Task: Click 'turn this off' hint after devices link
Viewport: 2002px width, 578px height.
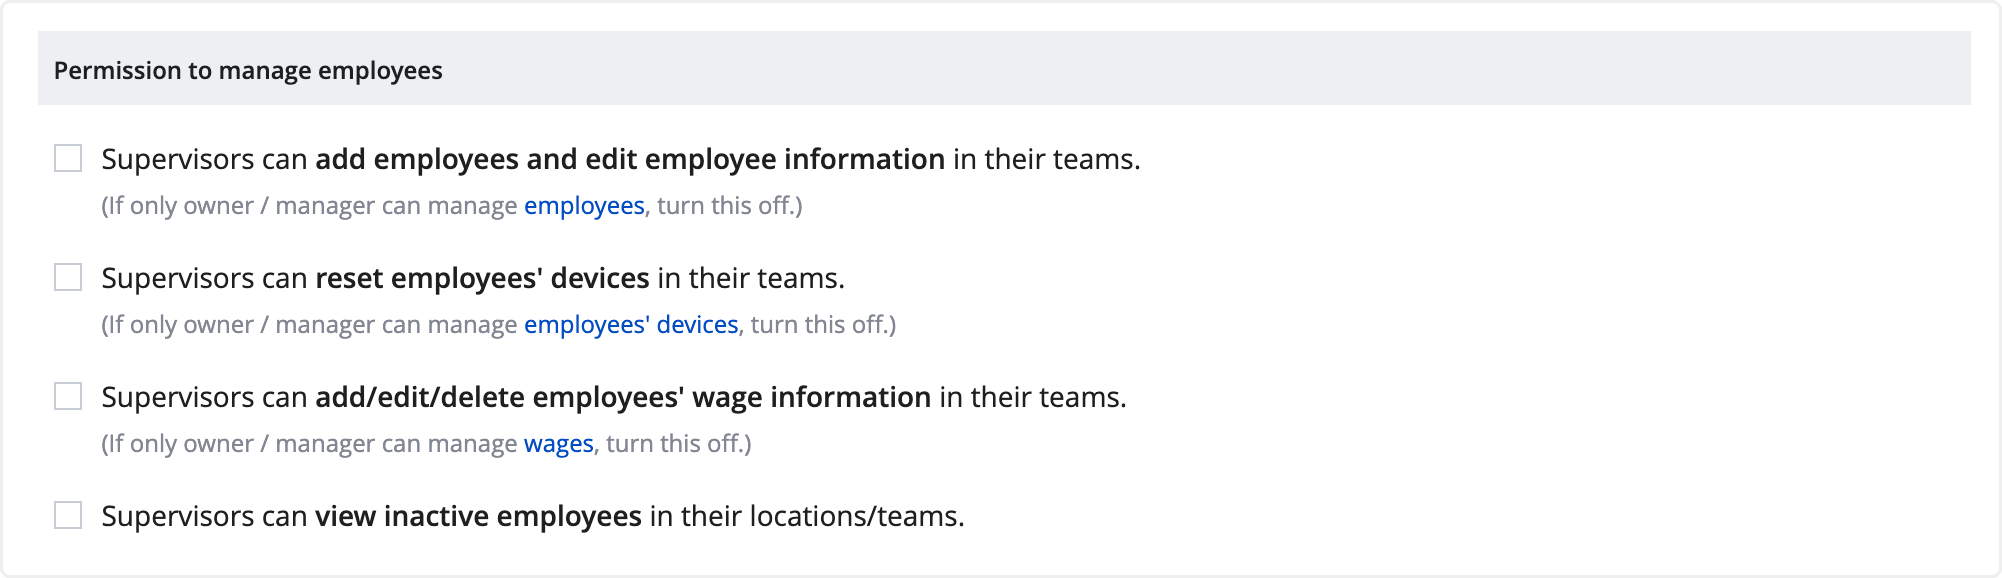Action: tap(823, 325)
